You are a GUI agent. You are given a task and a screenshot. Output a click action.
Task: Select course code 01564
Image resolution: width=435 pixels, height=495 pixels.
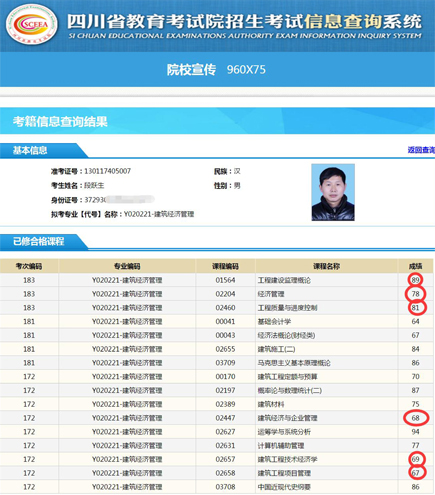coord(225,280)
